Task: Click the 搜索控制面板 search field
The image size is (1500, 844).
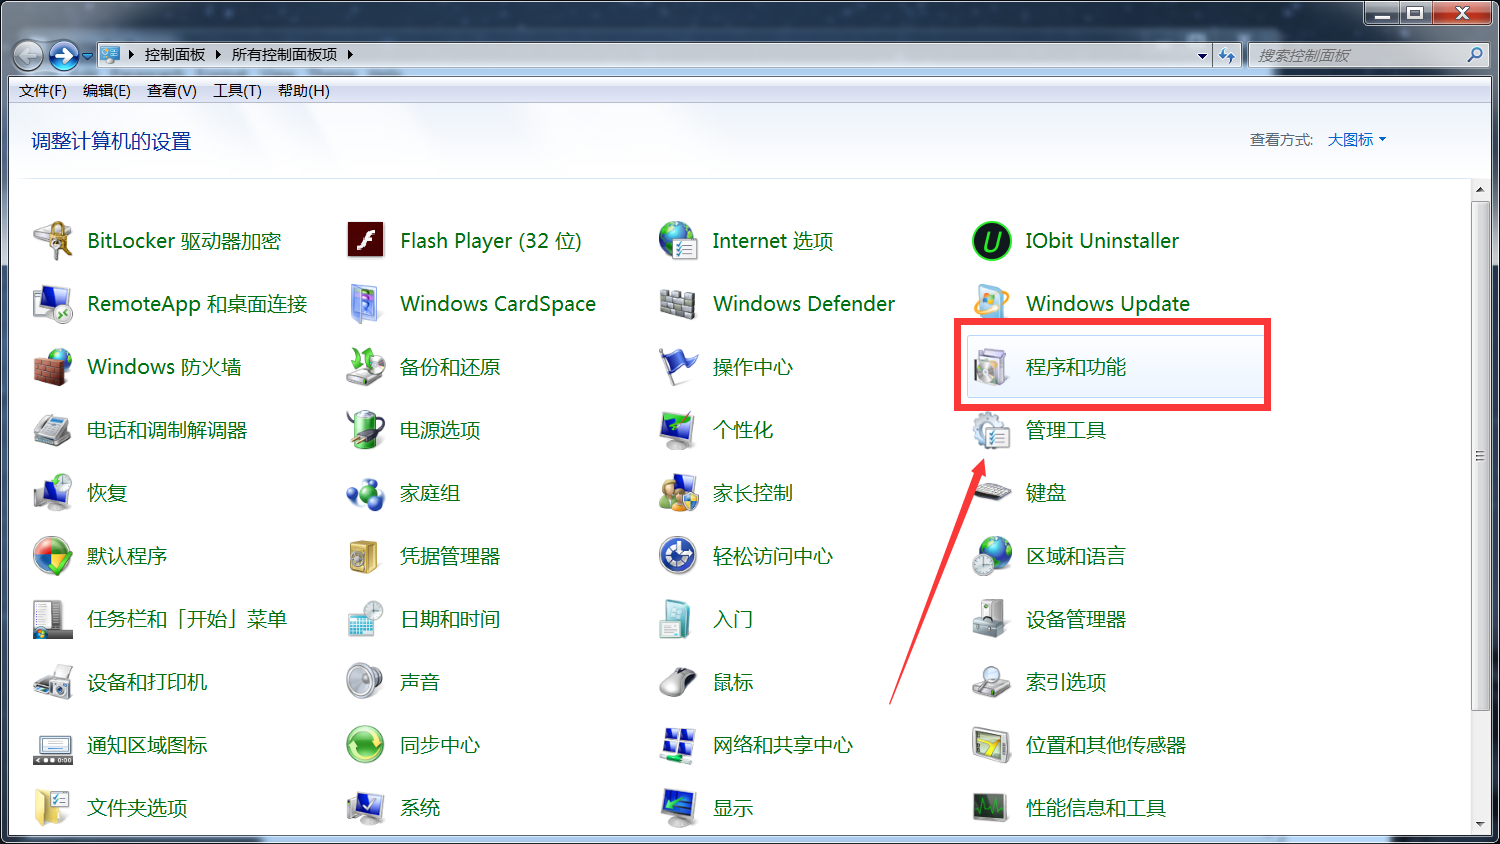Action: click(1358, 56)
